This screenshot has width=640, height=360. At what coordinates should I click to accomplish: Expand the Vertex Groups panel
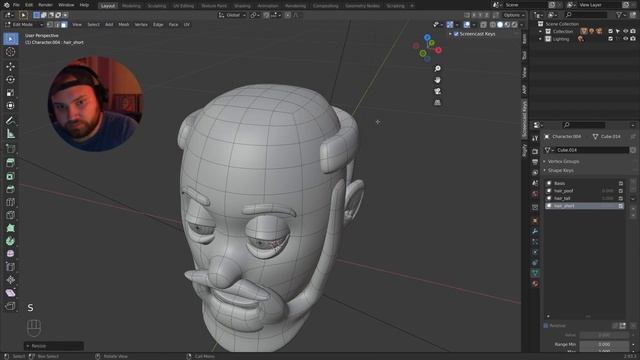pos(544,162)
